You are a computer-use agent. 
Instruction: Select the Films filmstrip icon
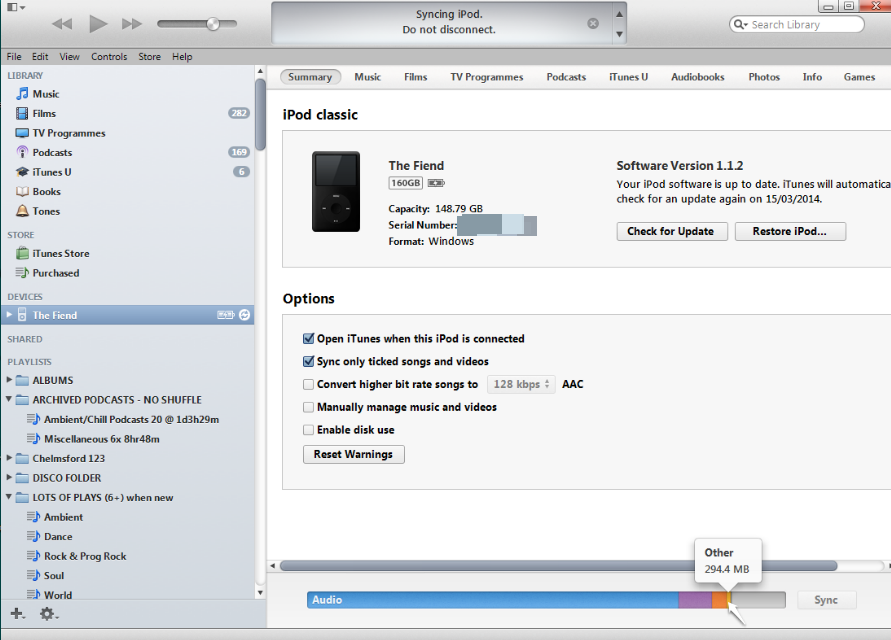(22, 113)
